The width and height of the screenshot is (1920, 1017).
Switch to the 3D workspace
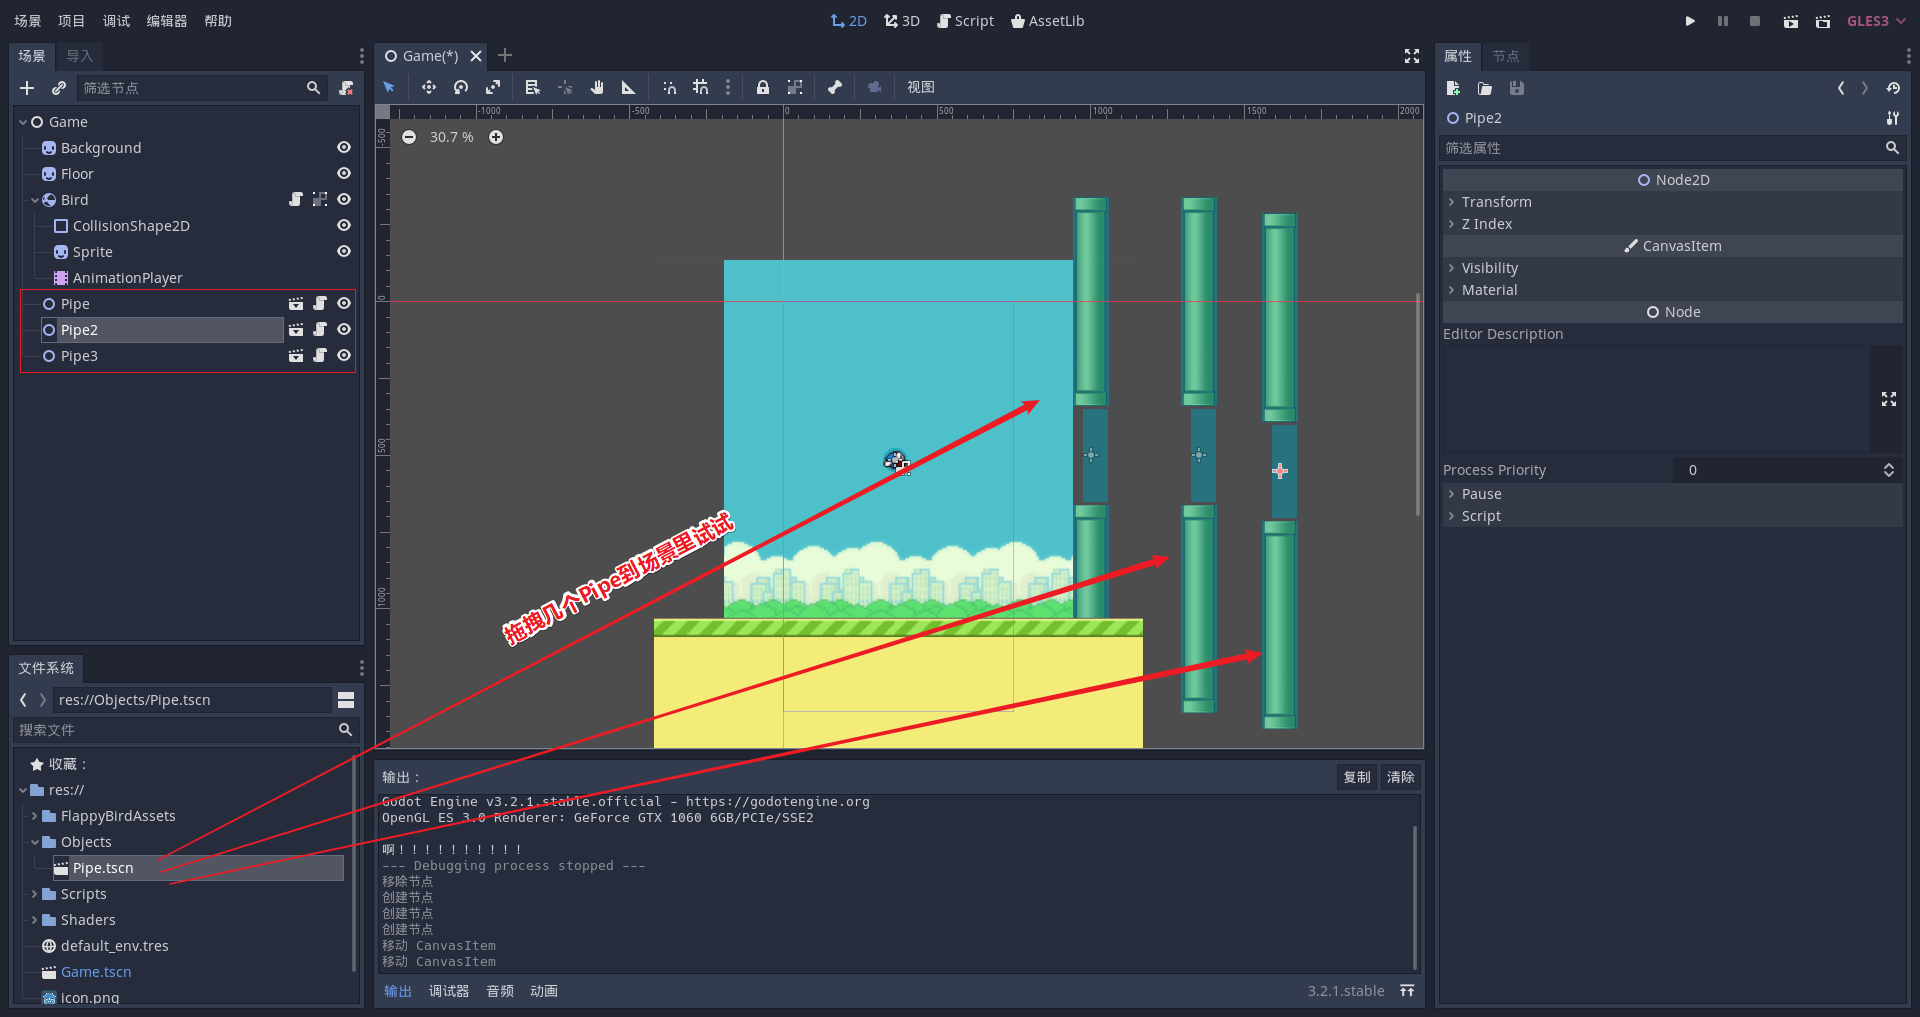click(902, 21)
